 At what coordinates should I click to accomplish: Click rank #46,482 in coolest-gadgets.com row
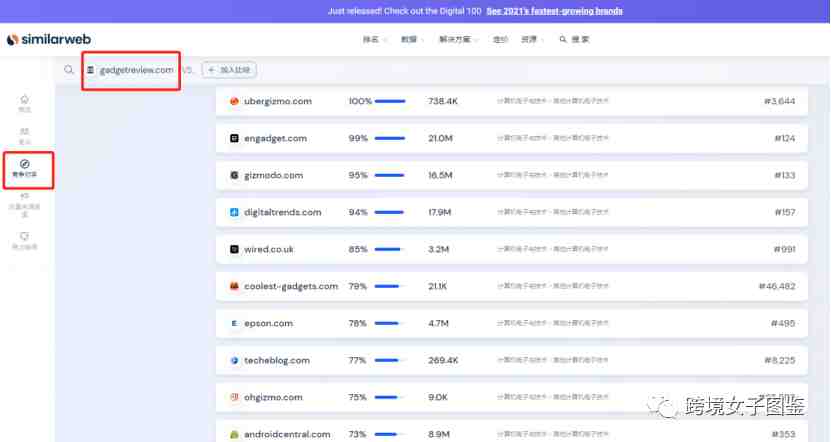click(777, 286)
